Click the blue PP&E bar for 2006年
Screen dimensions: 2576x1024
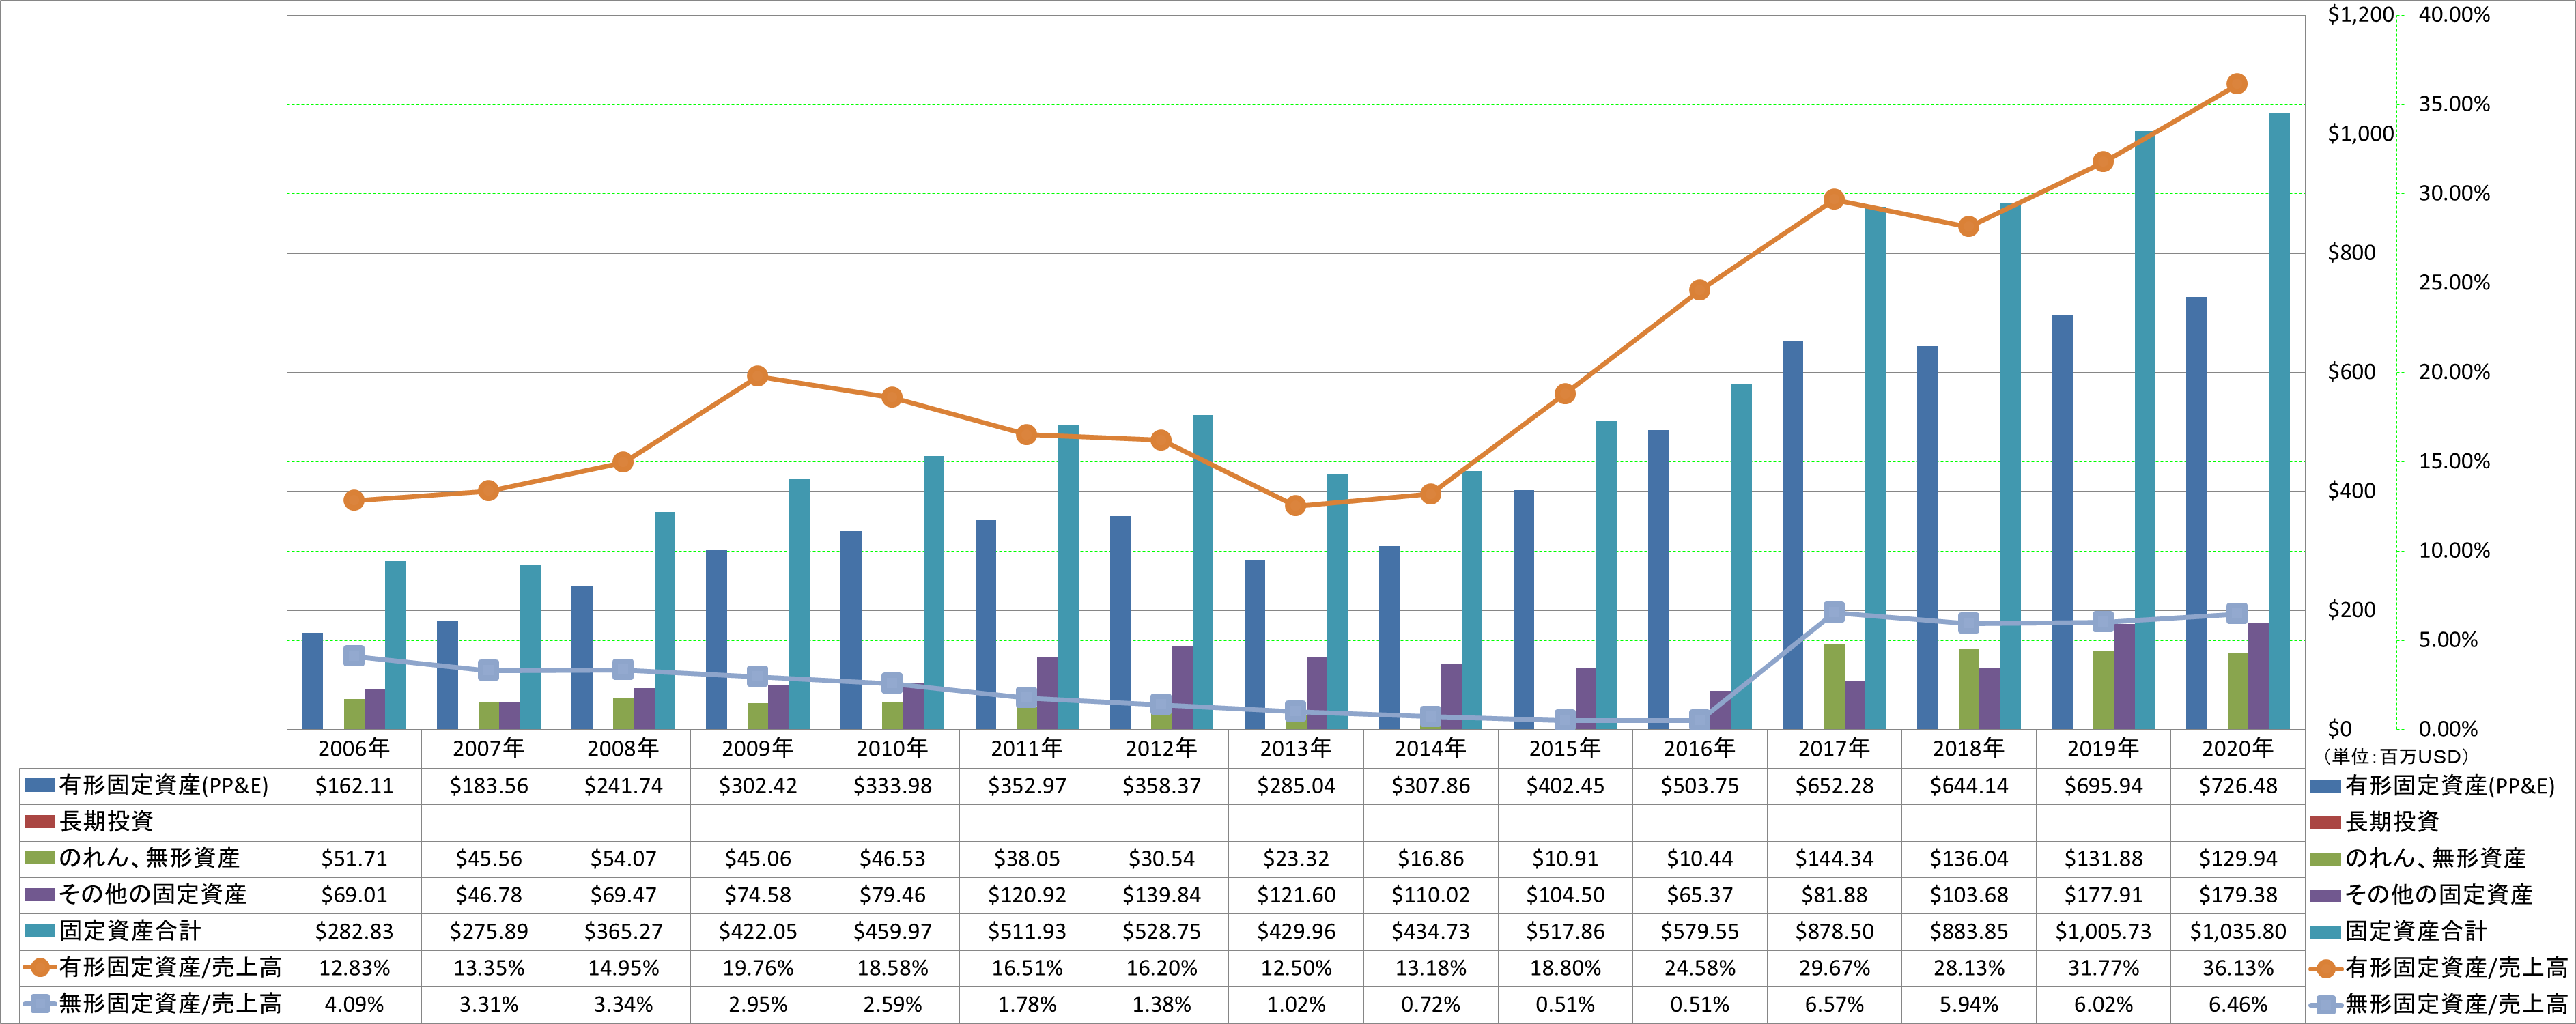[312, 681]
